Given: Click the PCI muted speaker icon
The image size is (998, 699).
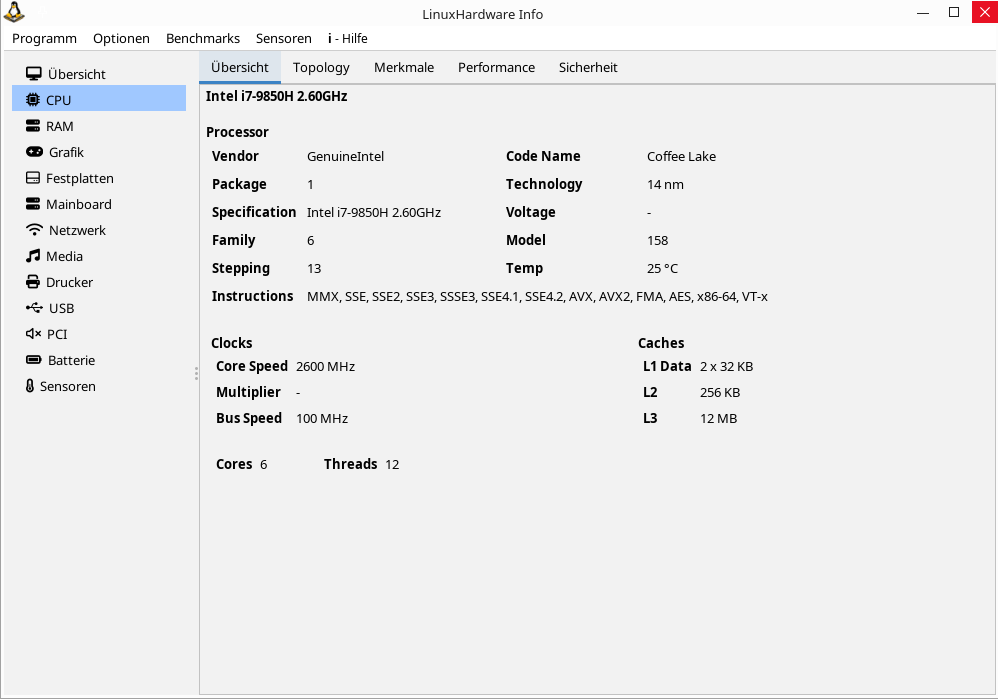Looking at the screenshot, I should click(x=33, y=334).
